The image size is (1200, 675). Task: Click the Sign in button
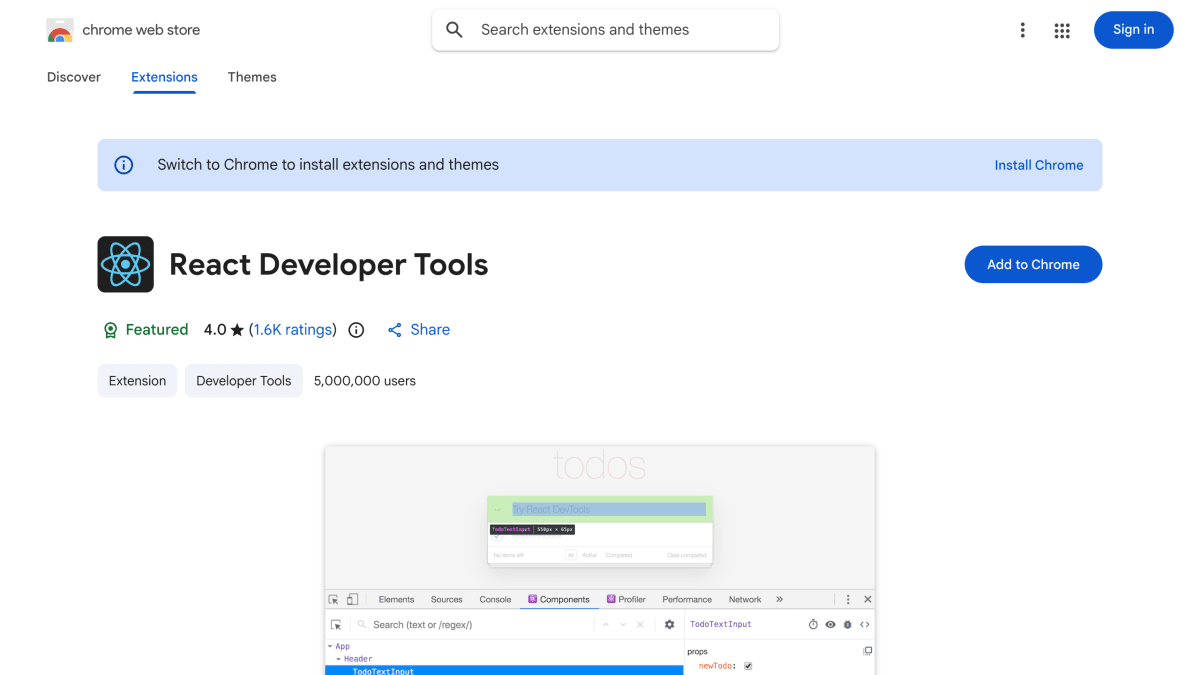1133,30
